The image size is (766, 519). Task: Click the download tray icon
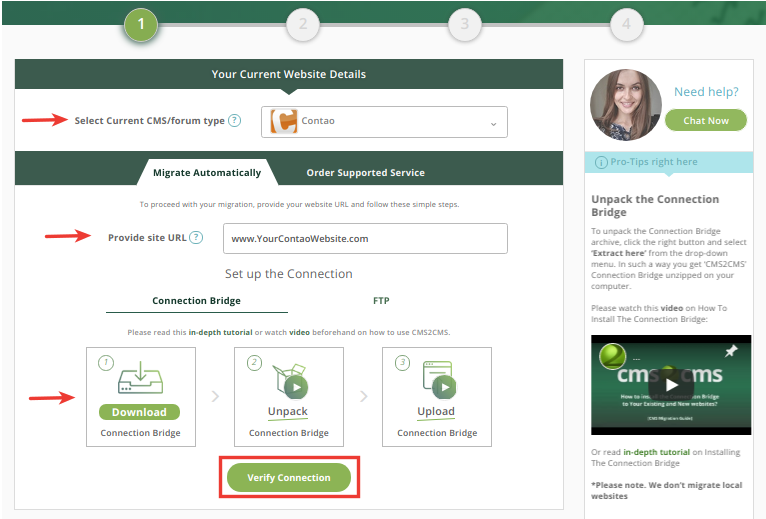140,377
